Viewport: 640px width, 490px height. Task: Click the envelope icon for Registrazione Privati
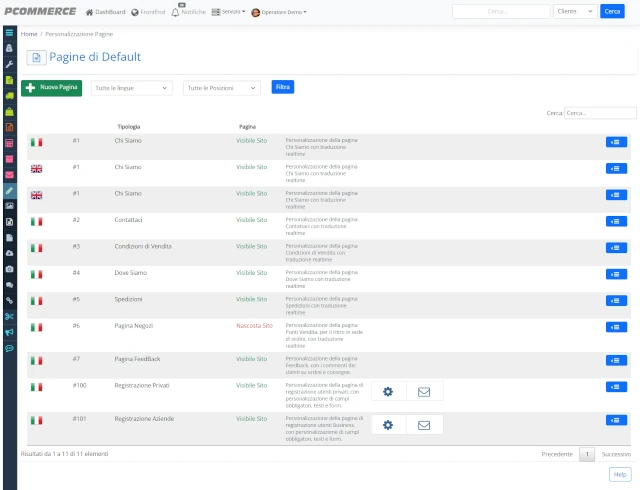click(424, 392)
